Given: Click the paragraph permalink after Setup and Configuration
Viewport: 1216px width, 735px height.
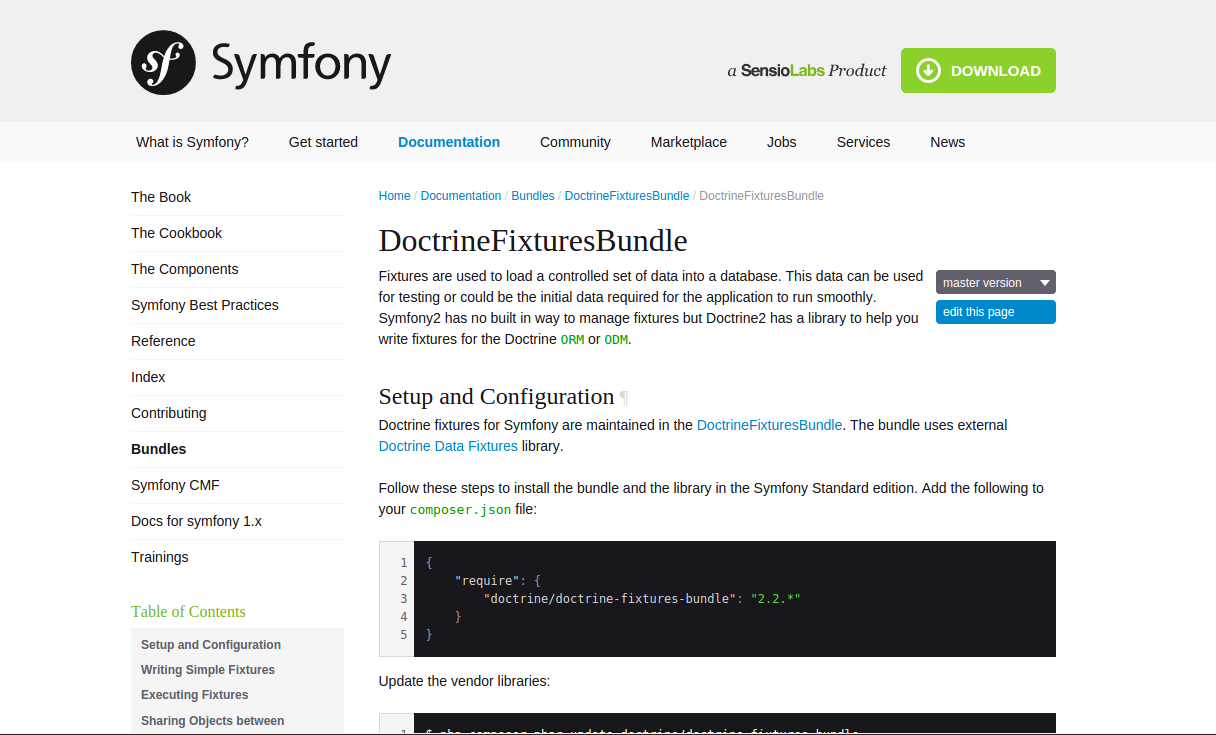Looking at the screenshot, I should [x=624, y=397].
